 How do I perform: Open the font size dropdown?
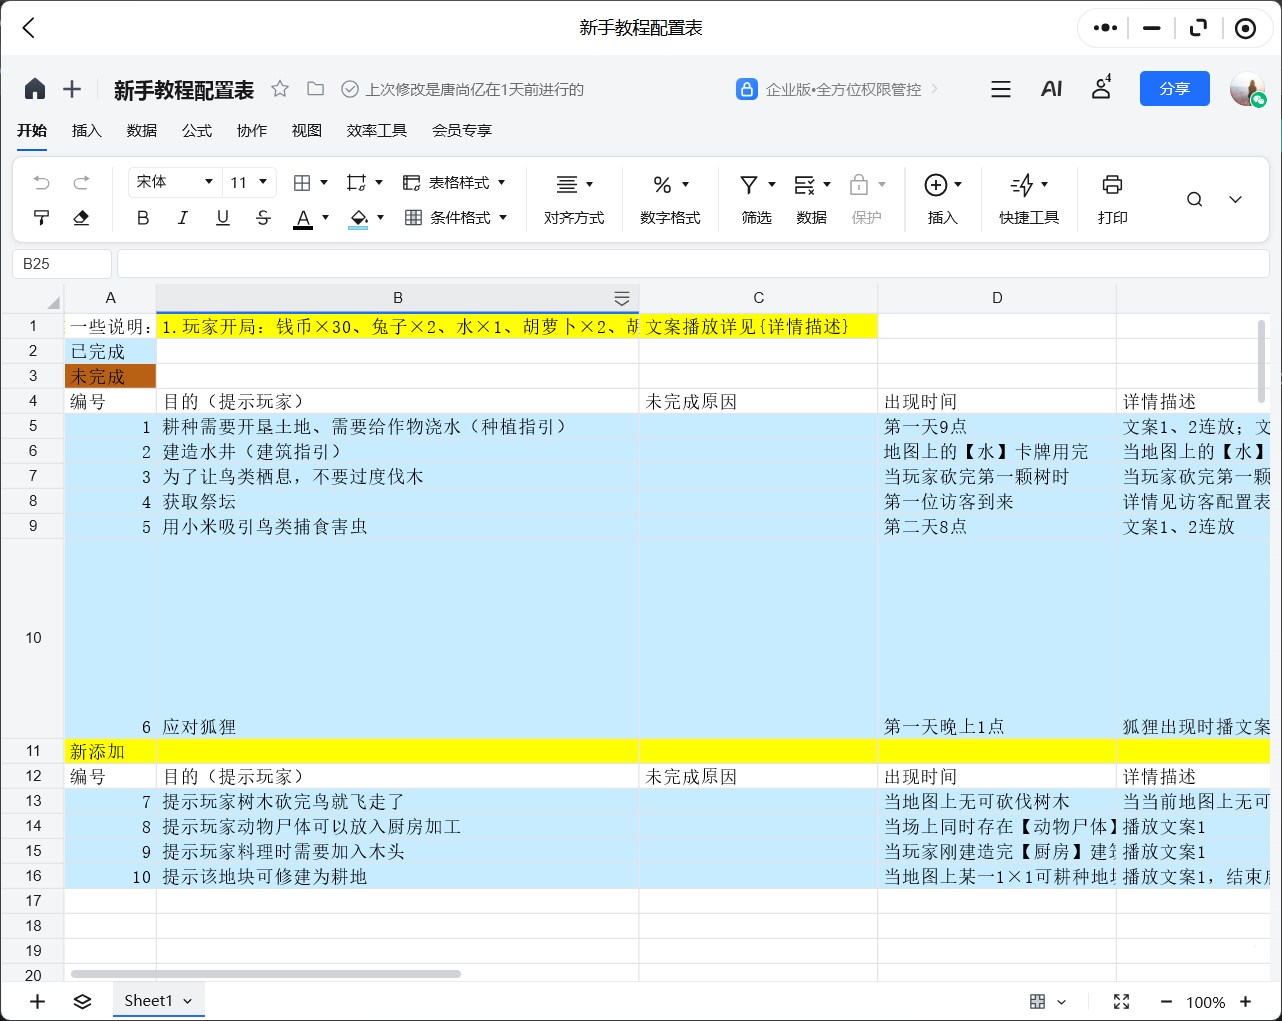(249, 182)
